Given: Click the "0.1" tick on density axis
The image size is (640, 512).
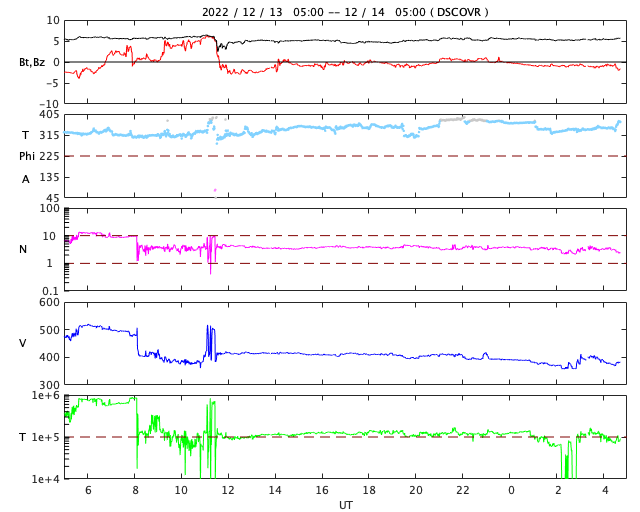Looking at the screenshot, I should pos(51,291).
